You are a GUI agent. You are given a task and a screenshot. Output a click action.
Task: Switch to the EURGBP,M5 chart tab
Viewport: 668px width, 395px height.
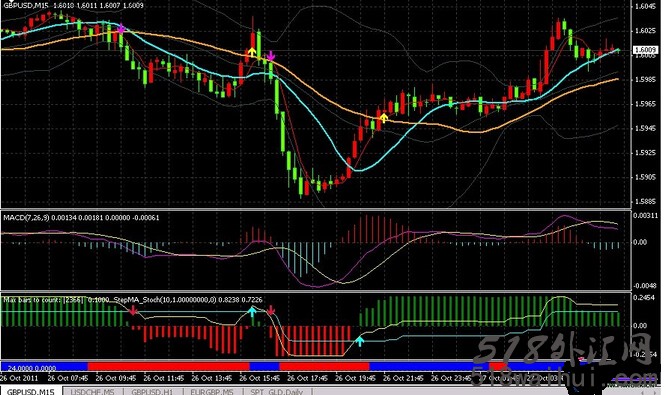point(212,392)
